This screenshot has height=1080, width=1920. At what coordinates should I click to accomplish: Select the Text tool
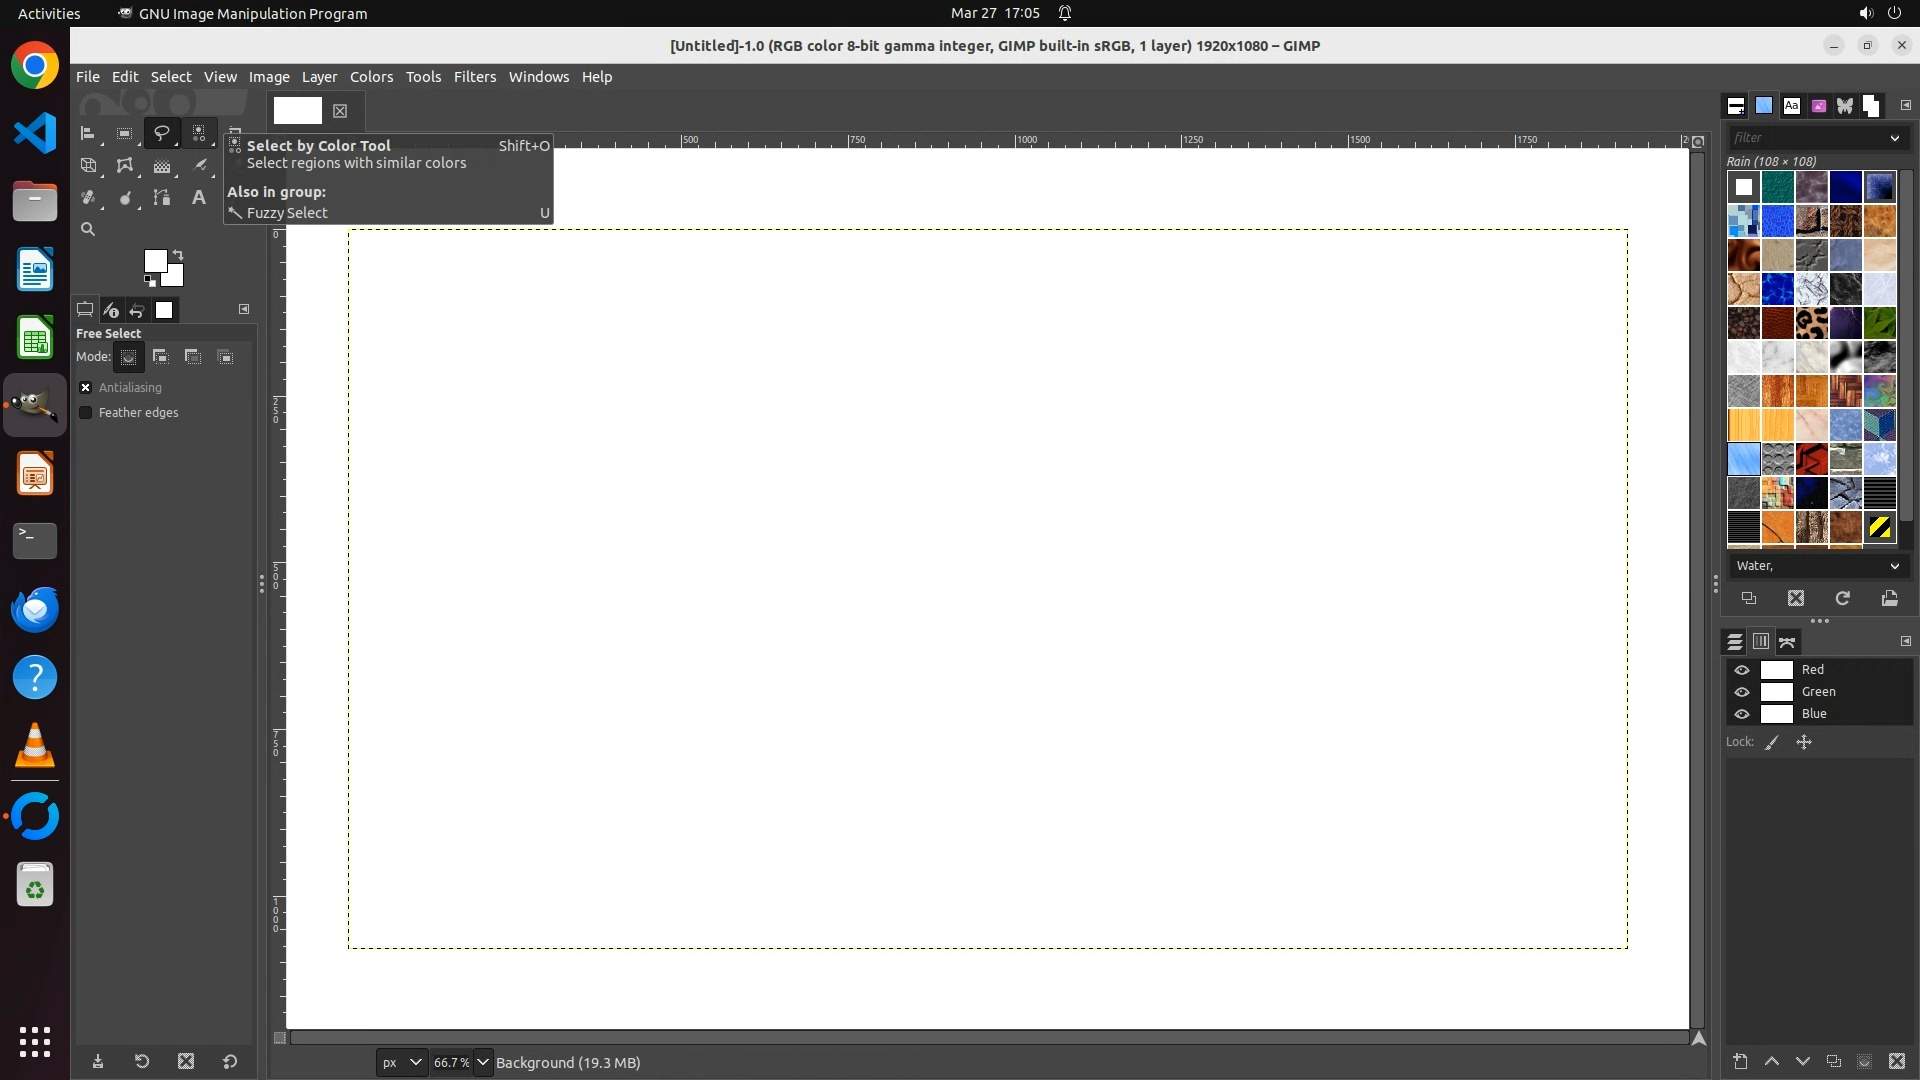(198, 198)
